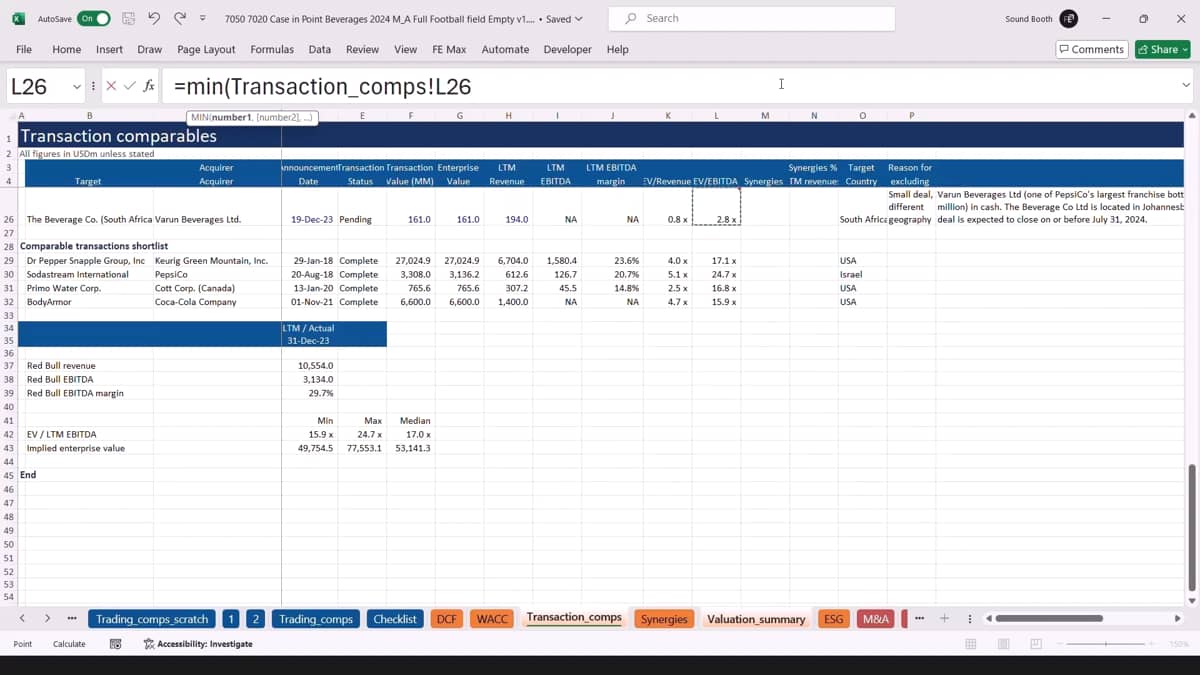Open the Data ribbon tab
The height and width of the screenshot is (675, 1200).
(x=319, y=49)
